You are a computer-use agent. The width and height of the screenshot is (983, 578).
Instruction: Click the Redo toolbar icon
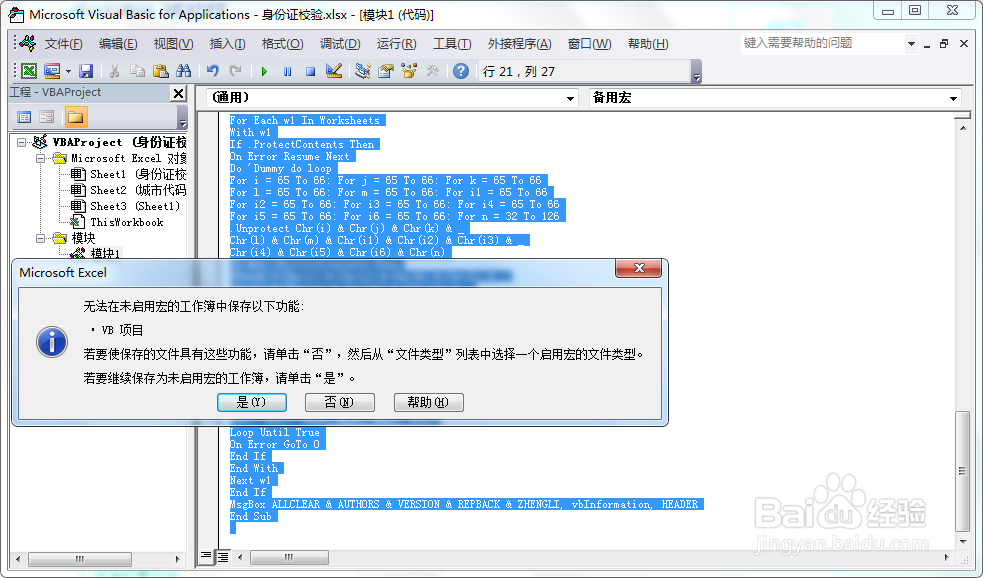[235, 71]
